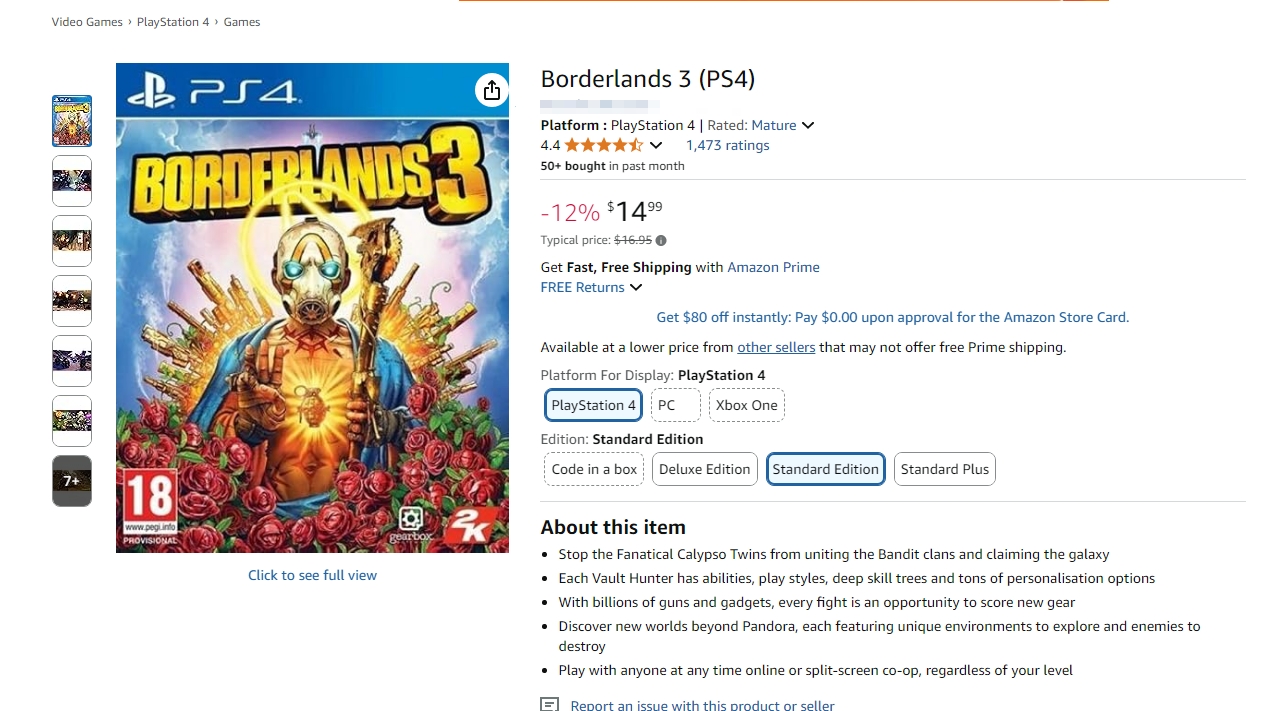Expand the Mature rating dropdown
1267x711 pixels.
pos(808,125)
